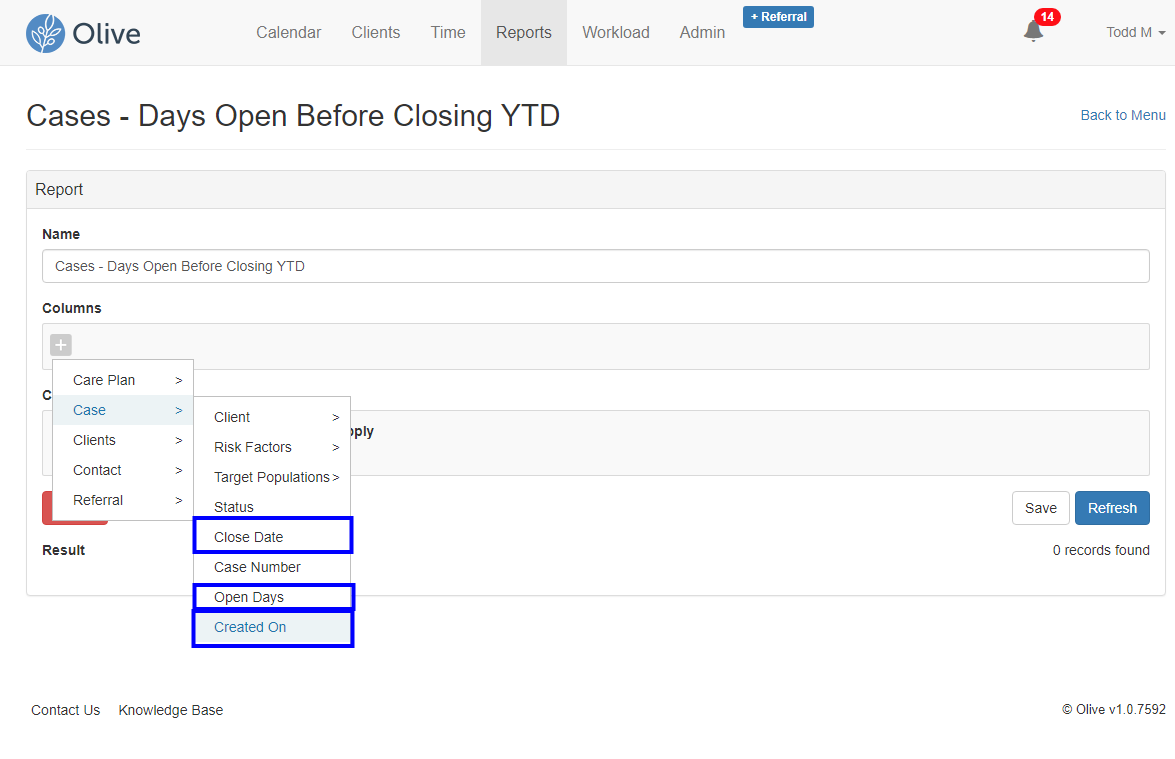1175x759 pixels.
Task: Open the Knowledge Base footer link
Action: [x=171, y=710]
